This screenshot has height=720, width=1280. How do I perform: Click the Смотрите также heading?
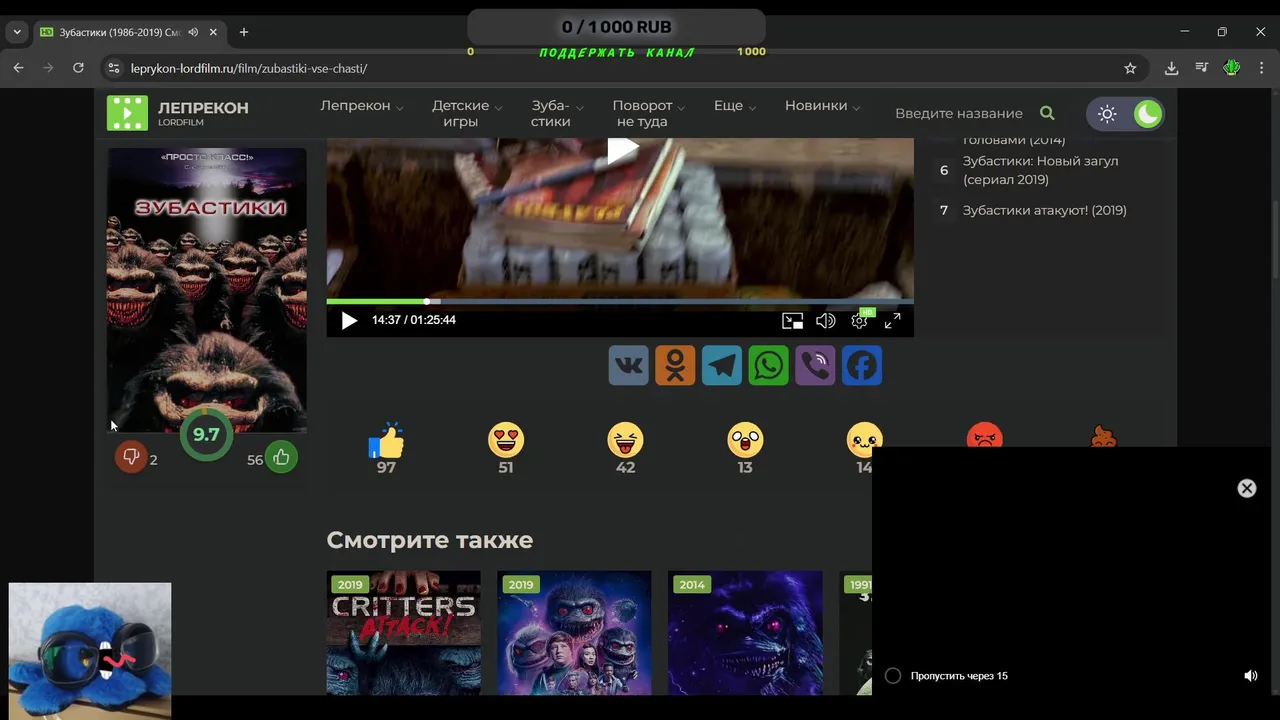[430, 540]
